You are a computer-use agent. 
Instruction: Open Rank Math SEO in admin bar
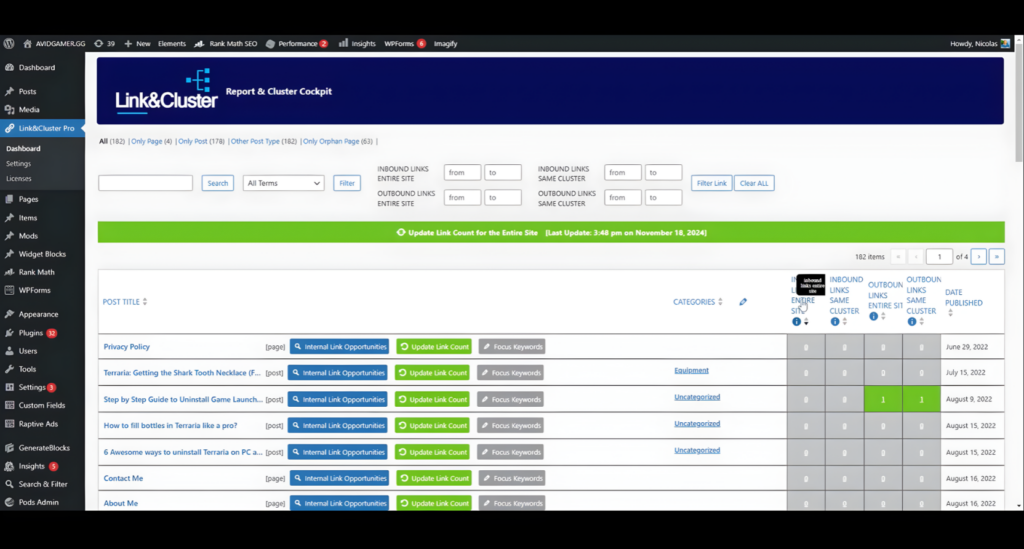227,44
